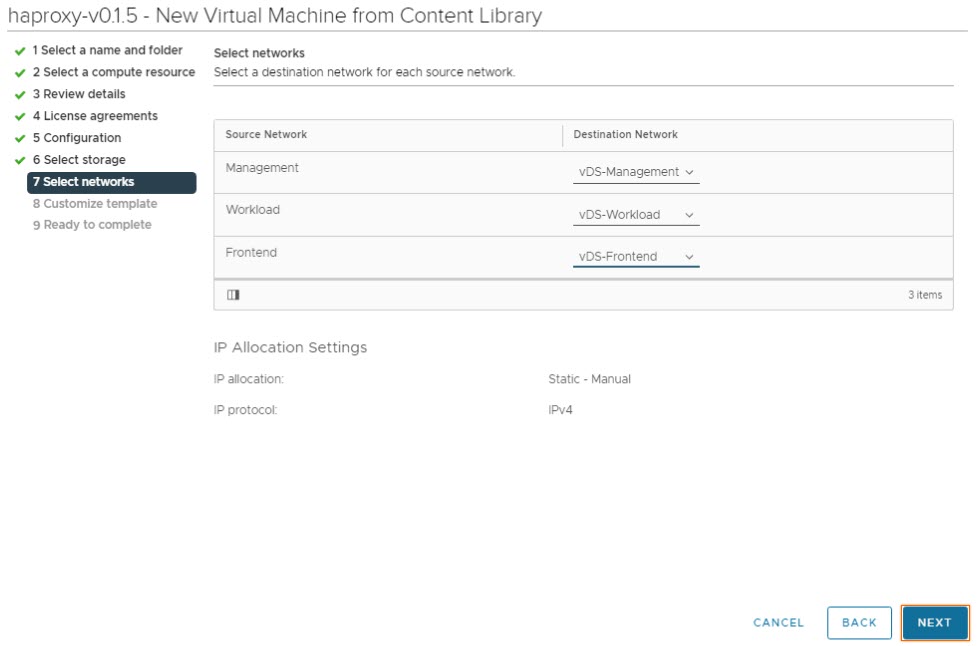Click green checkmark beside Select storage
Image resolution: width=979 pixels, height=646 pixels.
(20, 161)
